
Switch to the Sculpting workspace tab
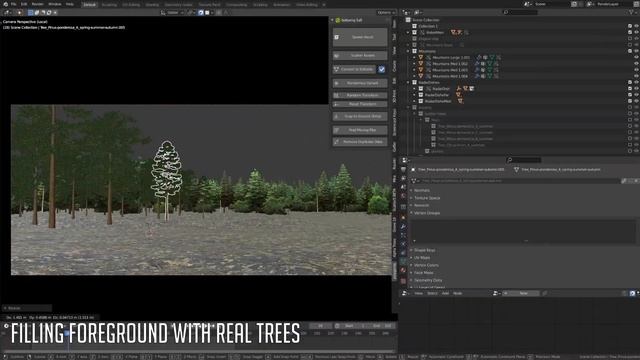[109, 4]
